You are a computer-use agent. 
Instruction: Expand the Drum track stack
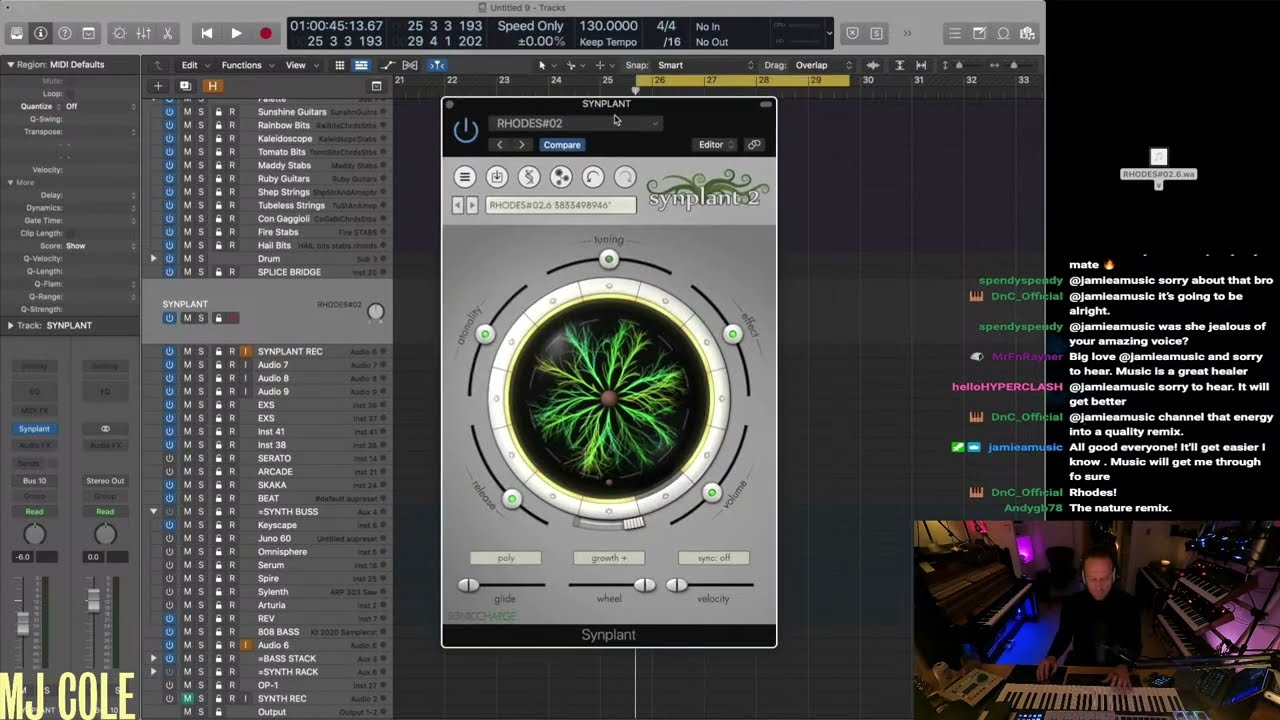154,259
